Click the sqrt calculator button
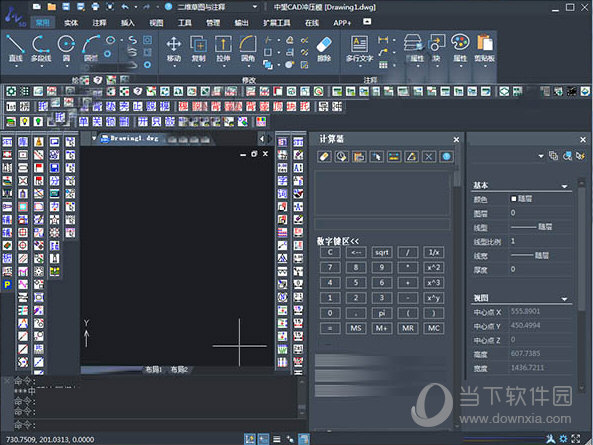 pyautogui.click(x=382, y=252)
